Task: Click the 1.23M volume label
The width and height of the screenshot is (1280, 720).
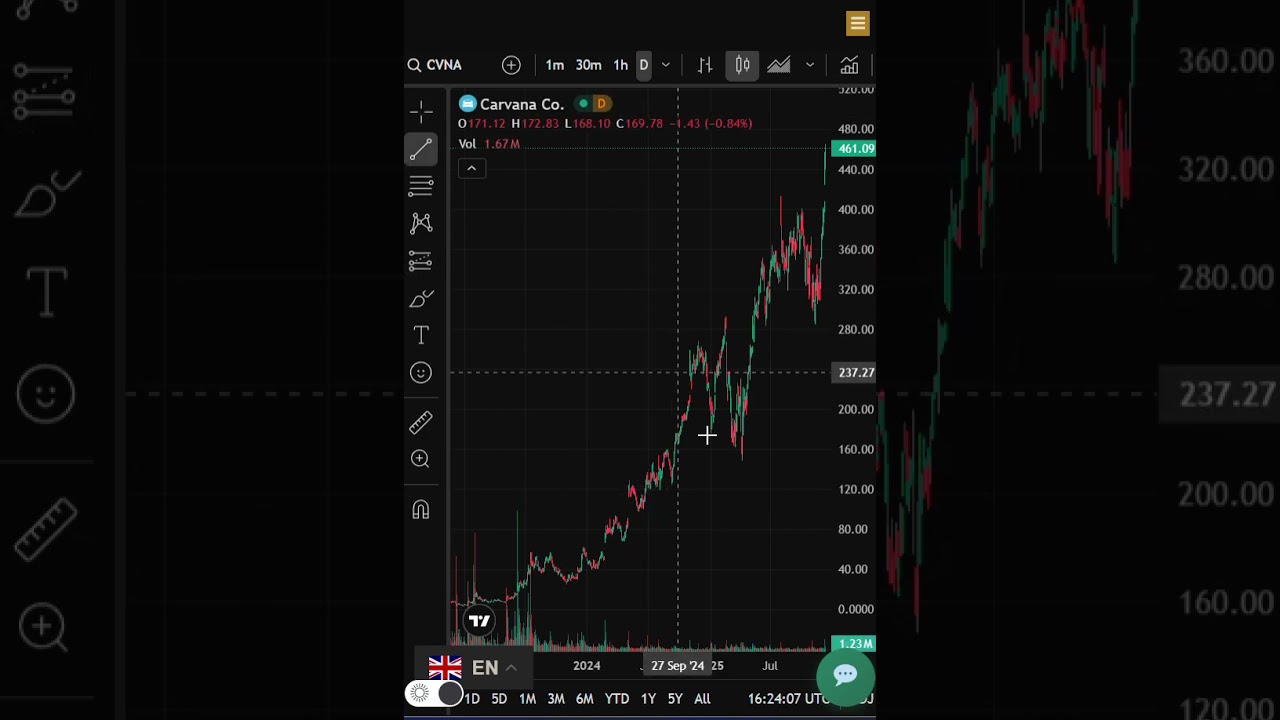Action: pyautogui.click(x=856, y=644)
